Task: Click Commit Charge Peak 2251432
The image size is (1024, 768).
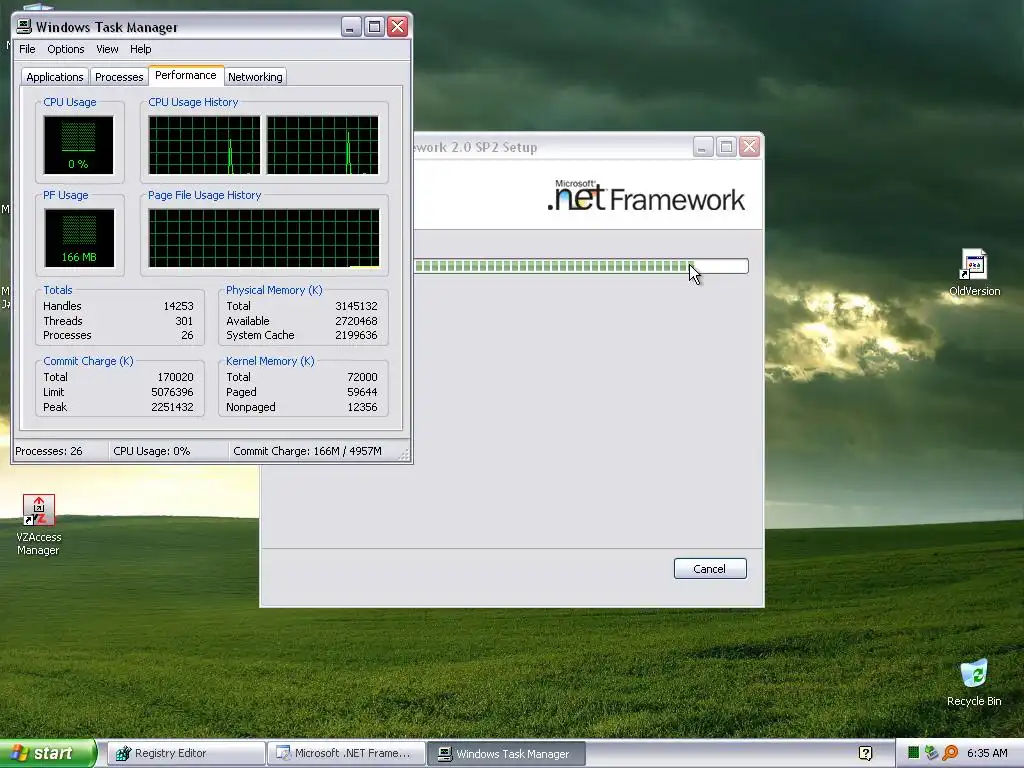Action: [x=172, y=407]
